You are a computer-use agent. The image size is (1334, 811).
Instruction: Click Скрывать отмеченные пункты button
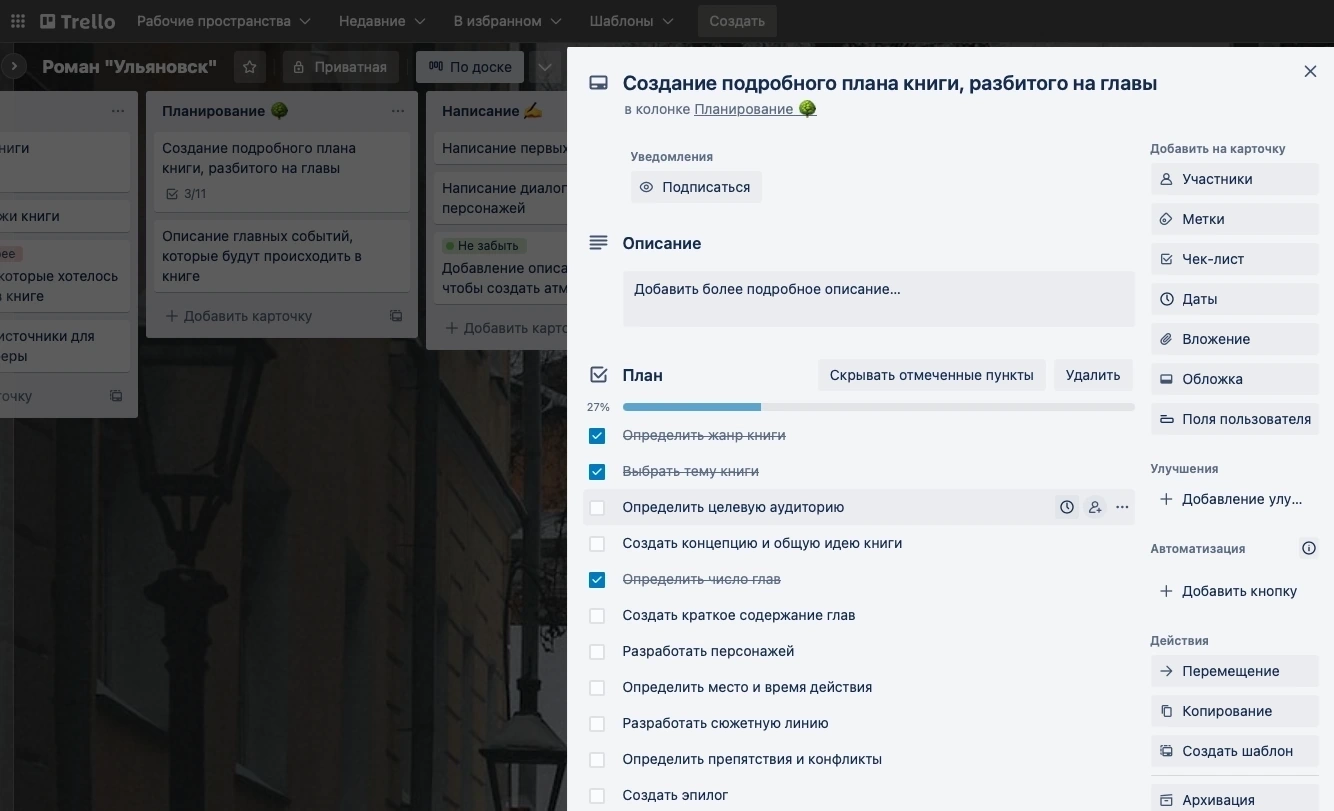click(931, 375)
